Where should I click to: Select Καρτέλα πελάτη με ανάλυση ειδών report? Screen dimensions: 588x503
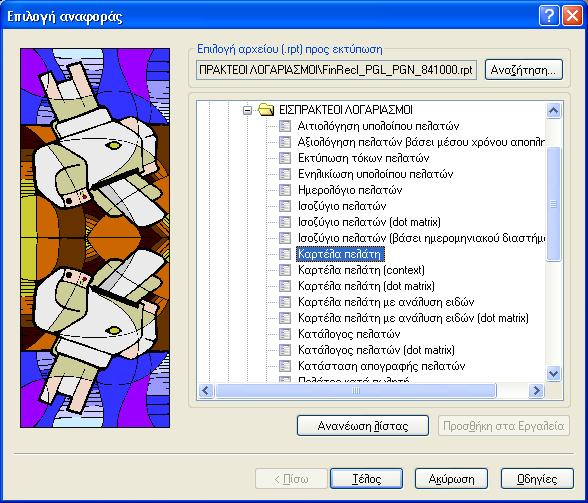click(386, 302)
